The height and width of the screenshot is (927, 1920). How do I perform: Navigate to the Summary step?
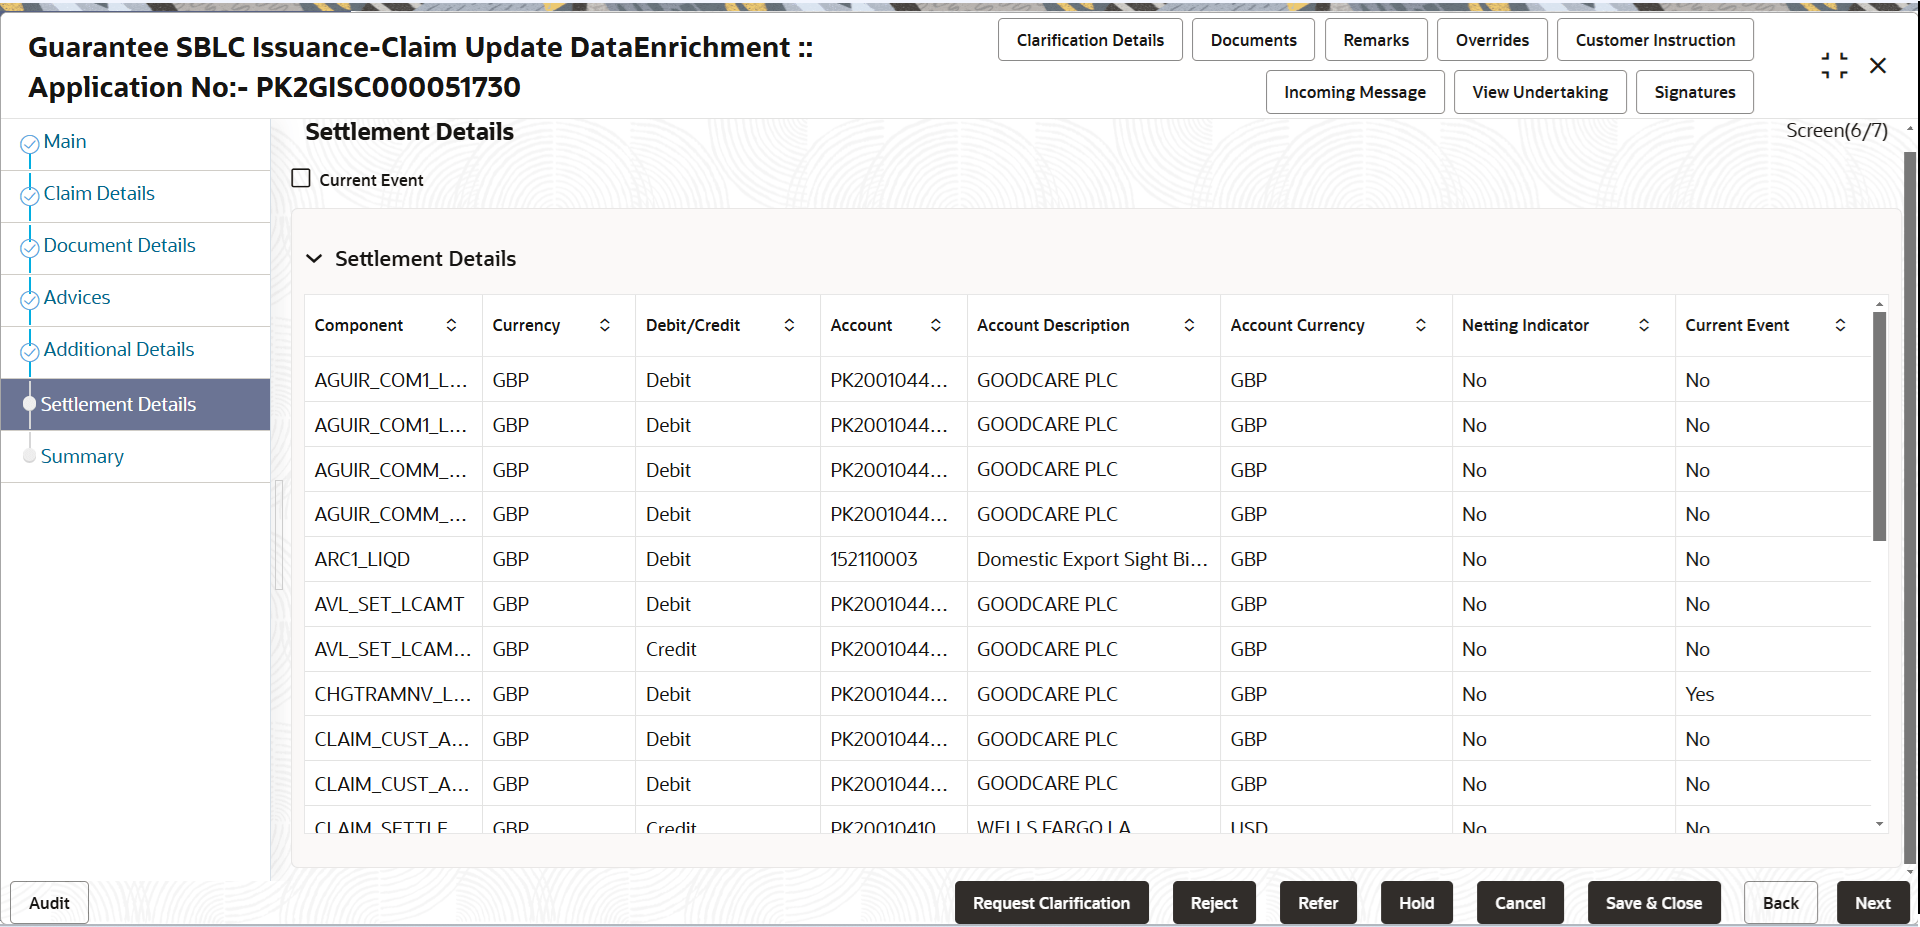coord(82,456)
